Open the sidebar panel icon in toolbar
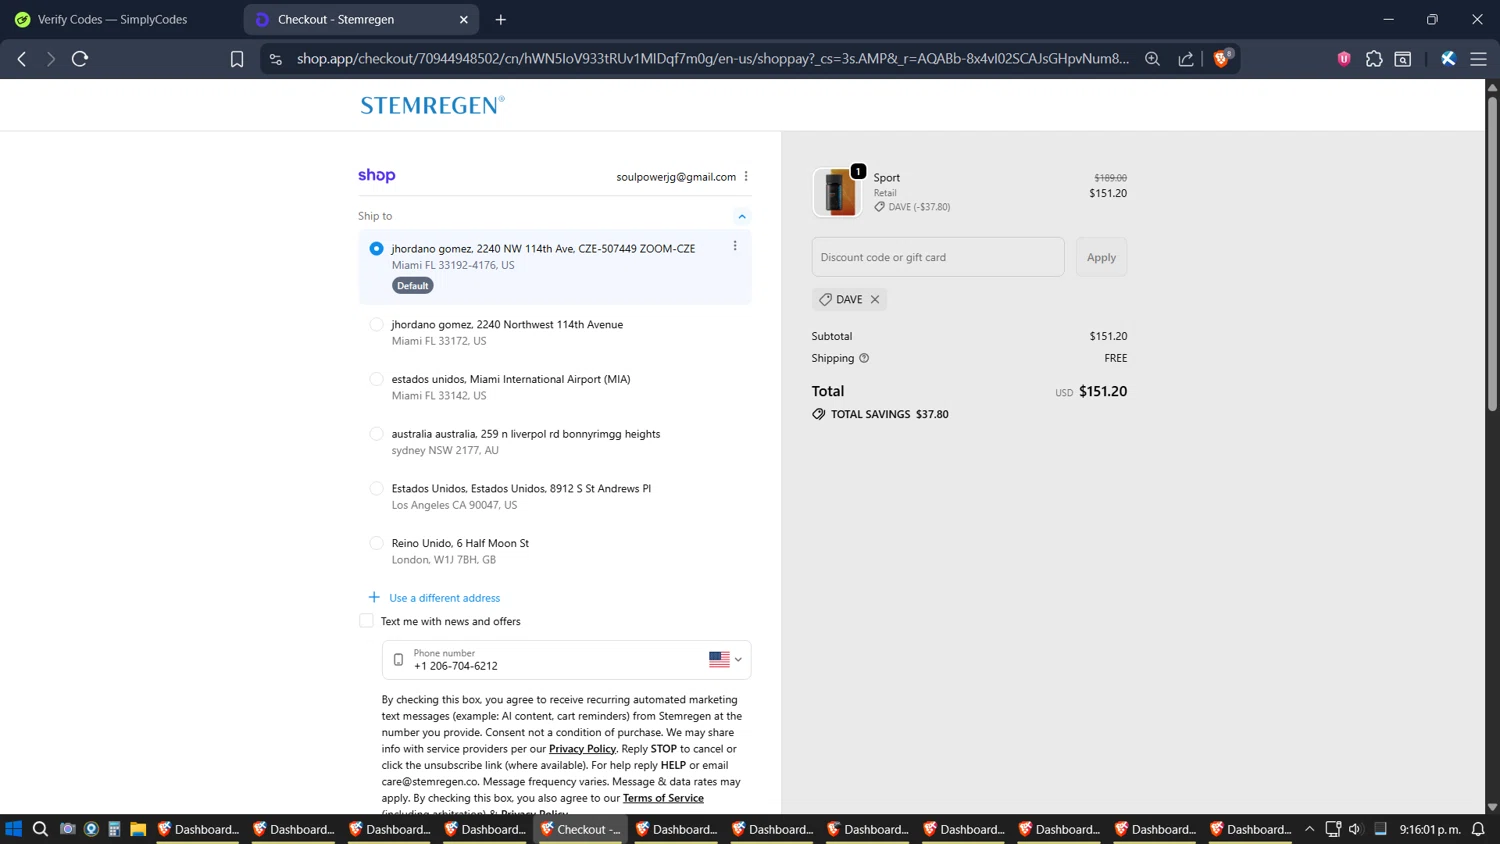Image resolution: width=1500 pixels, height=844 pixels. 1403,59
